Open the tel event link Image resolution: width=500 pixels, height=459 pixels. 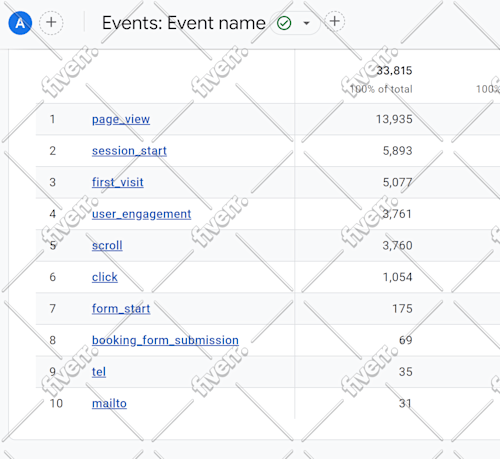tap(99, 372)
